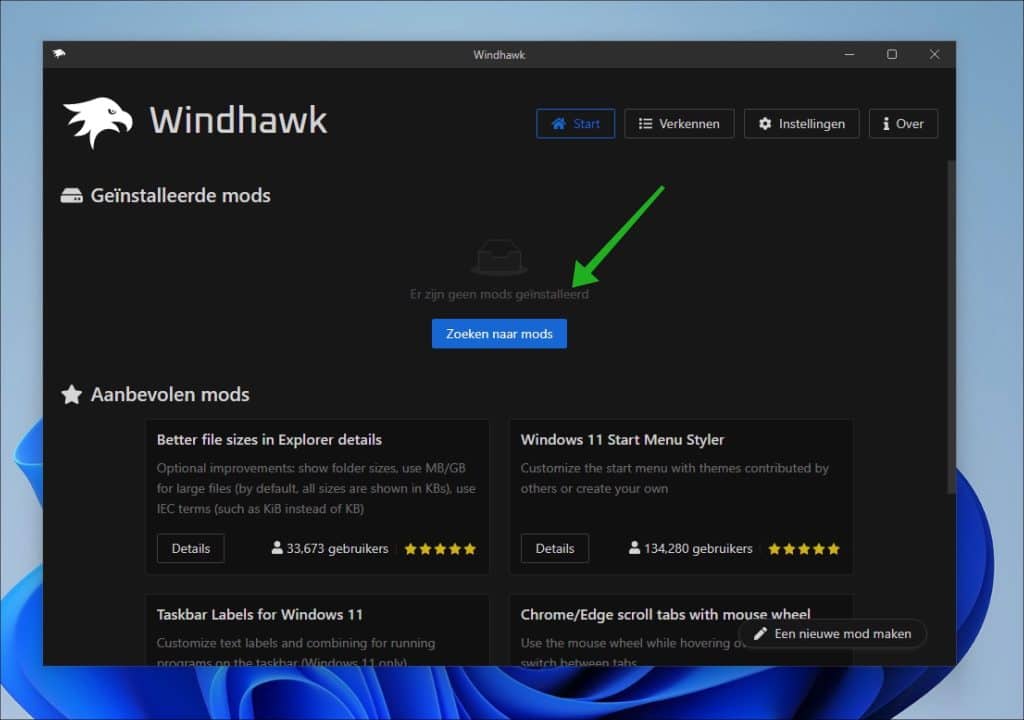The image size is (1024, 720).
Task: Click the drive icon beside Geïnstalleerde mods
Action: [x=72, y=195]
